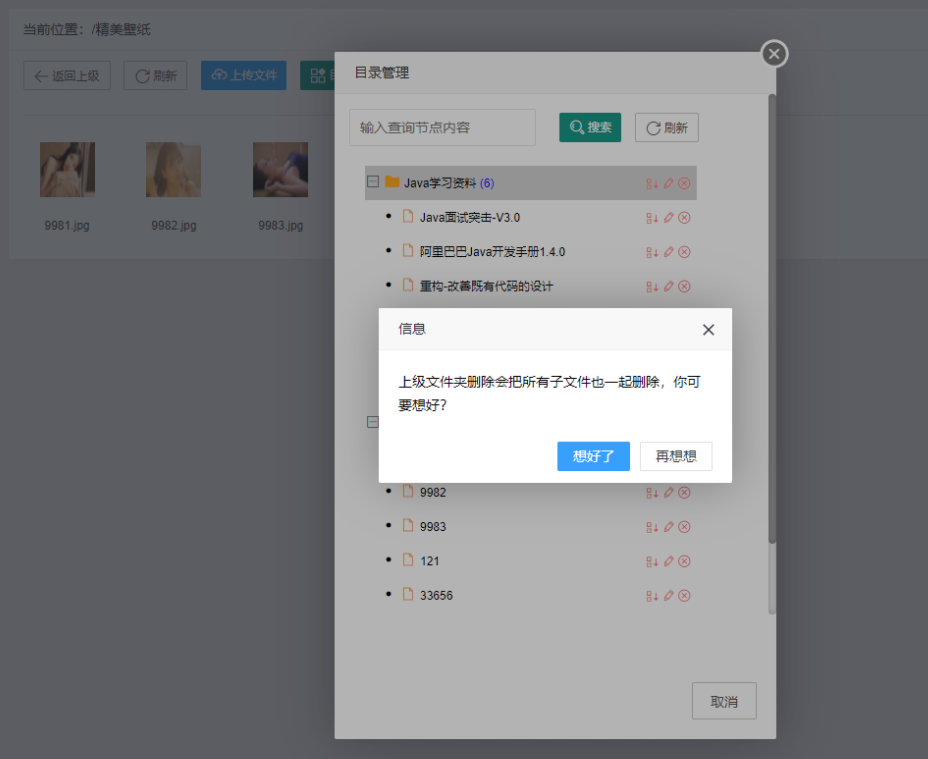
Task: Click the green 搜索 search button
Action: [x=590, y=127]
